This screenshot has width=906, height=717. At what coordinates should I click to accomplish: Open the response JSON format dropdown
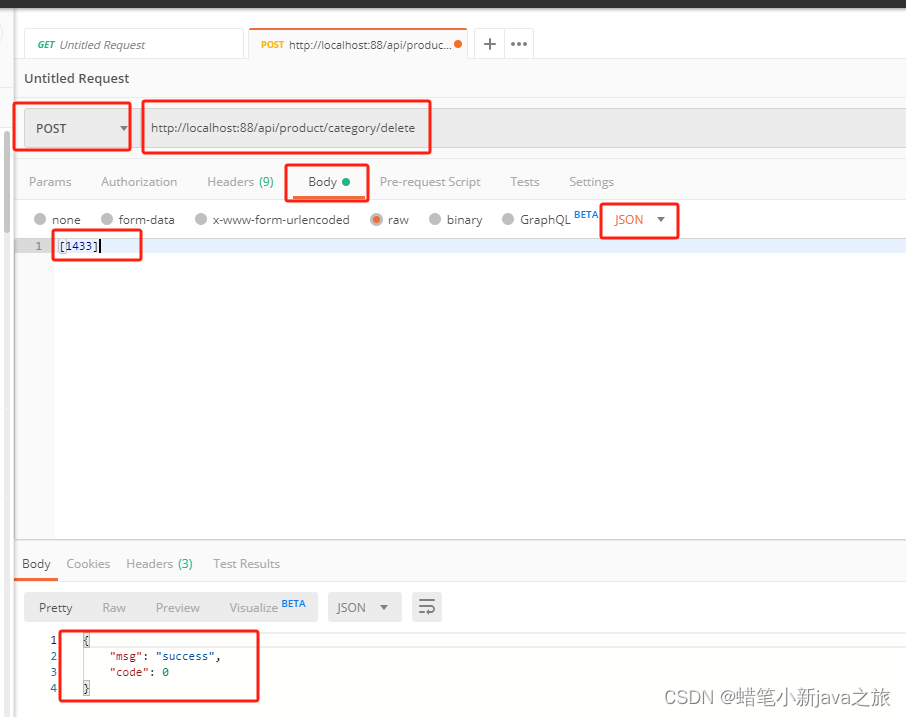pyautogui.click(x=365, y=607)
